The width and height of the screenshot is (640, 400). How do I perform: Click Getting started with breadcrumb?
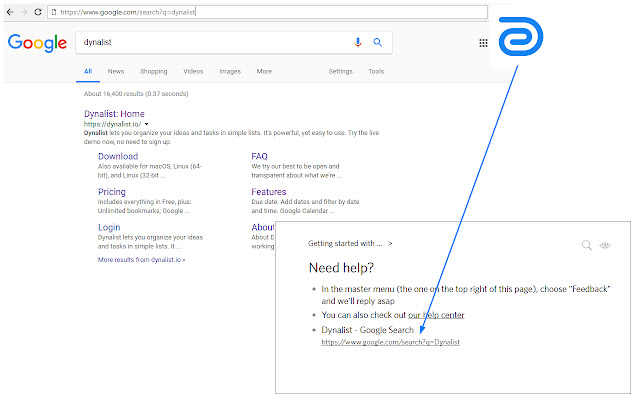pos(345,243)
